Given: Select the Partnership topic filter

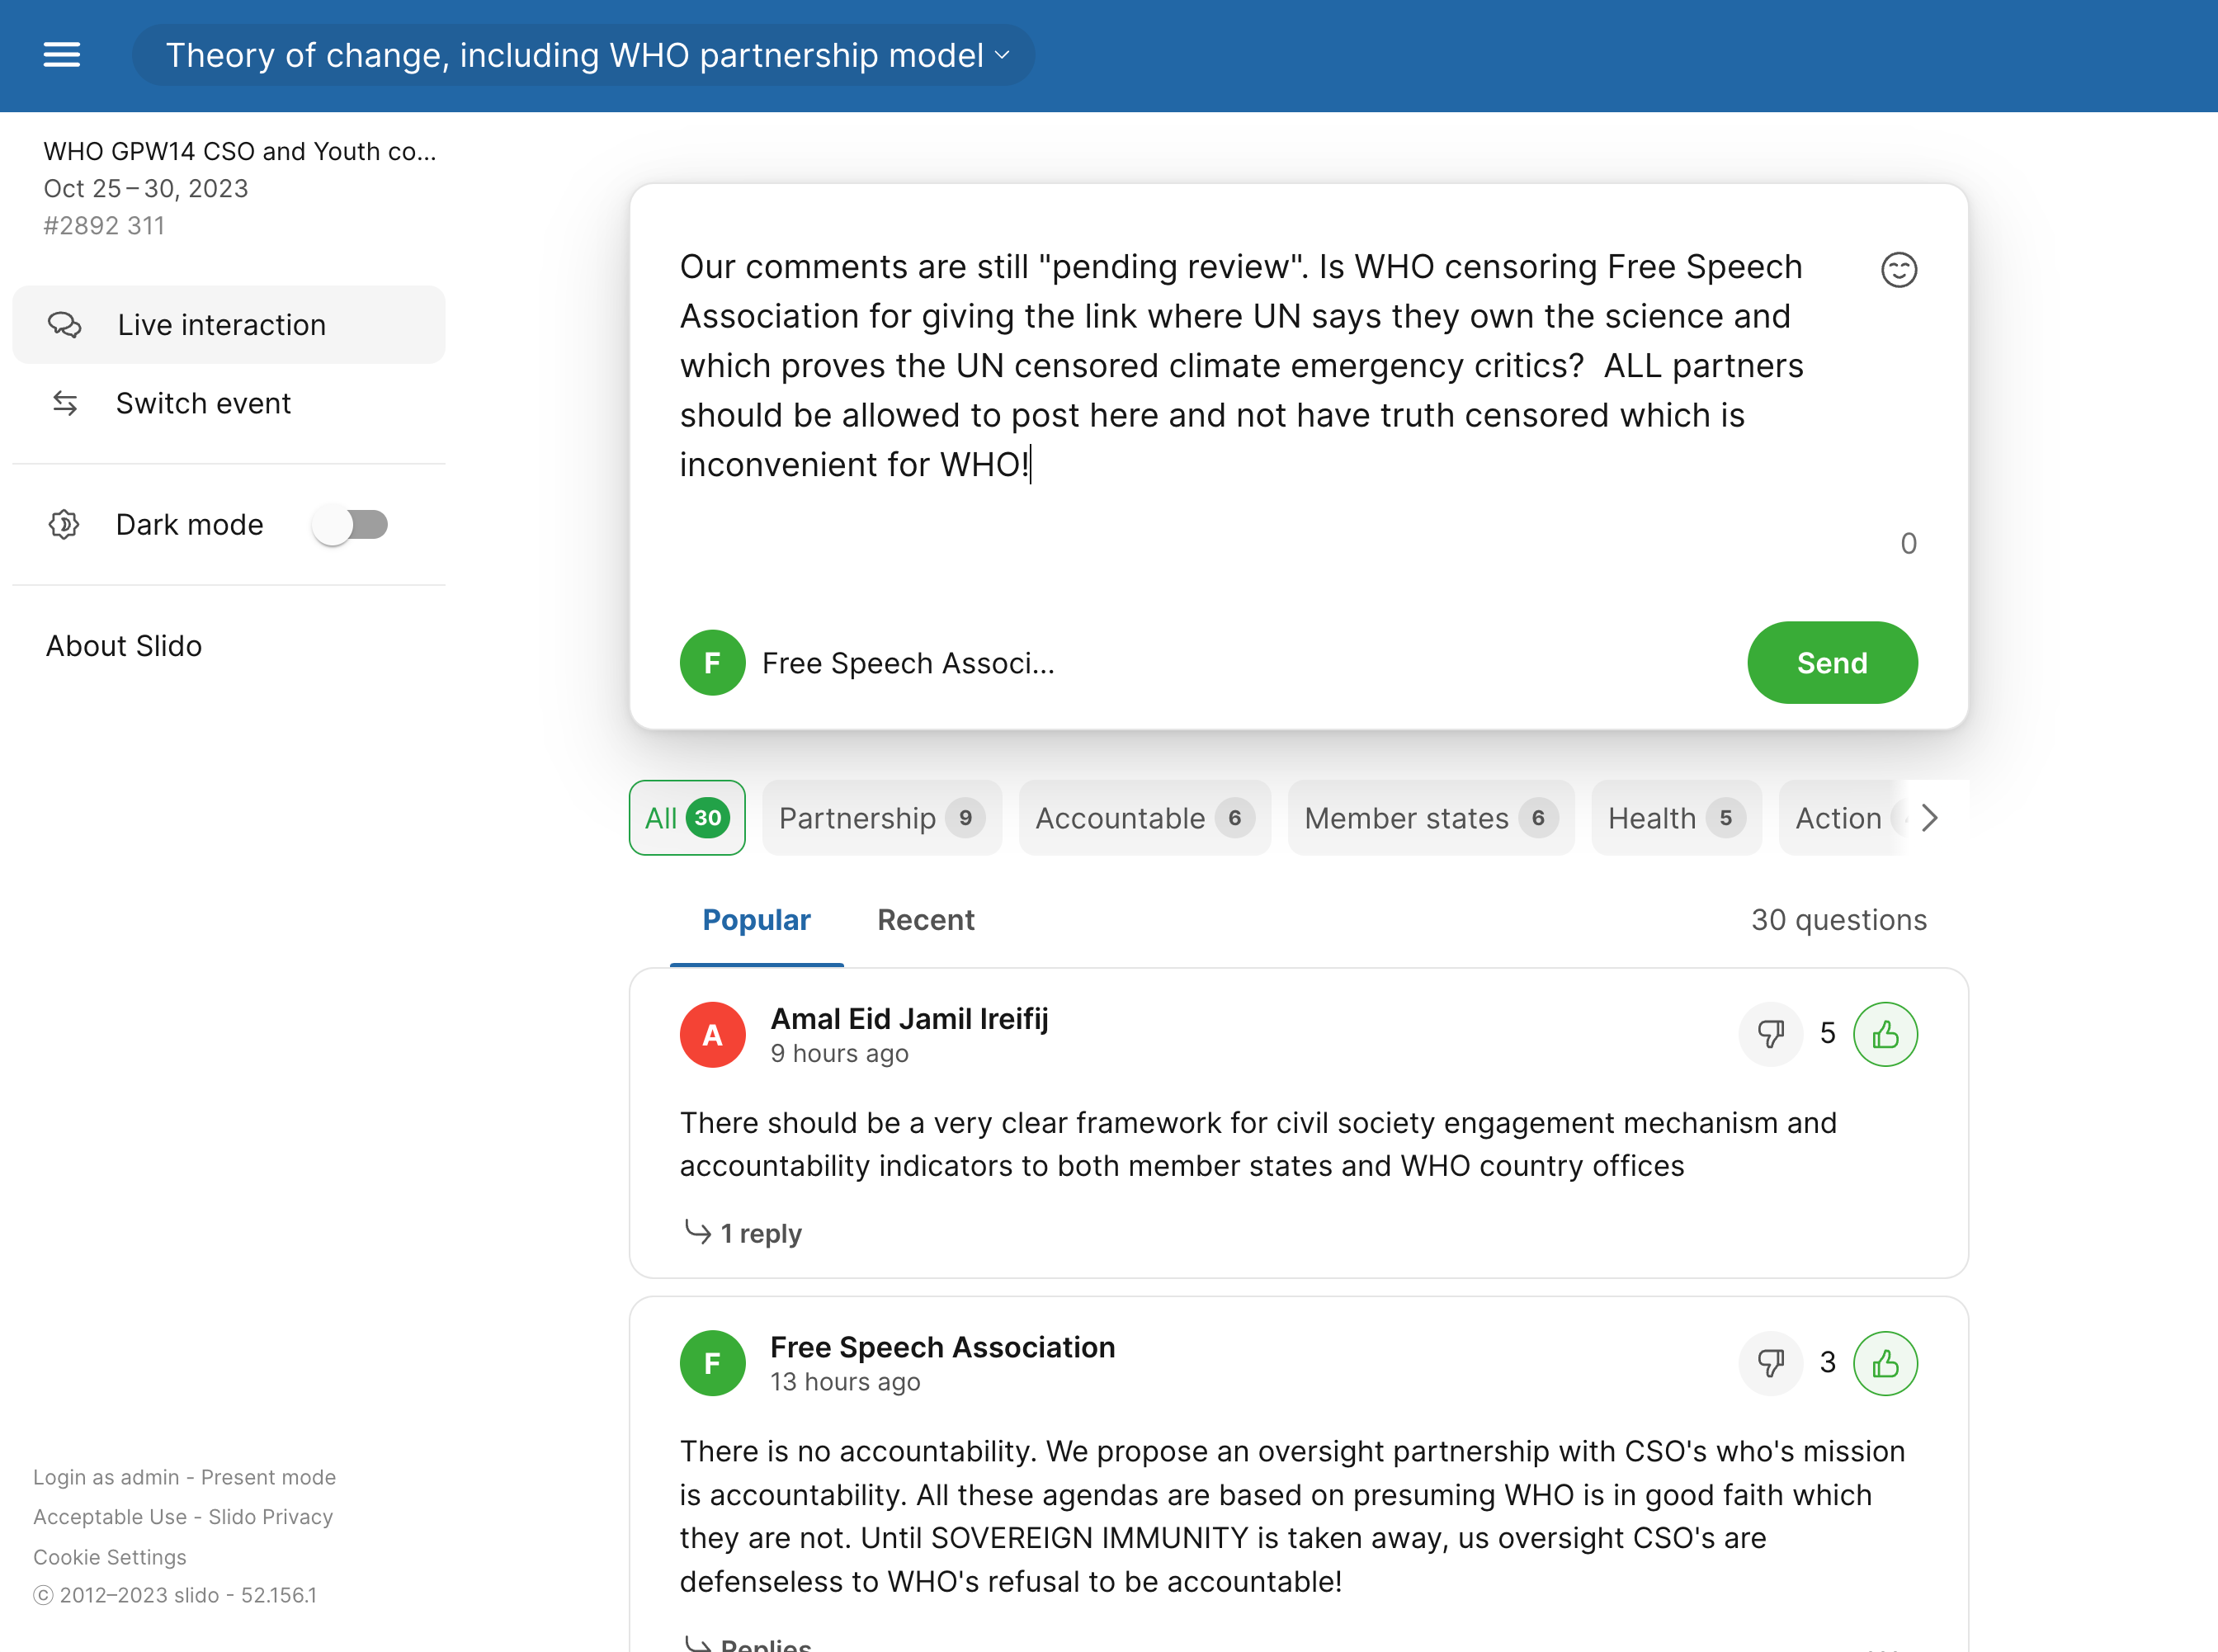Looking at the screenshot, I should [x=881, y=818].
